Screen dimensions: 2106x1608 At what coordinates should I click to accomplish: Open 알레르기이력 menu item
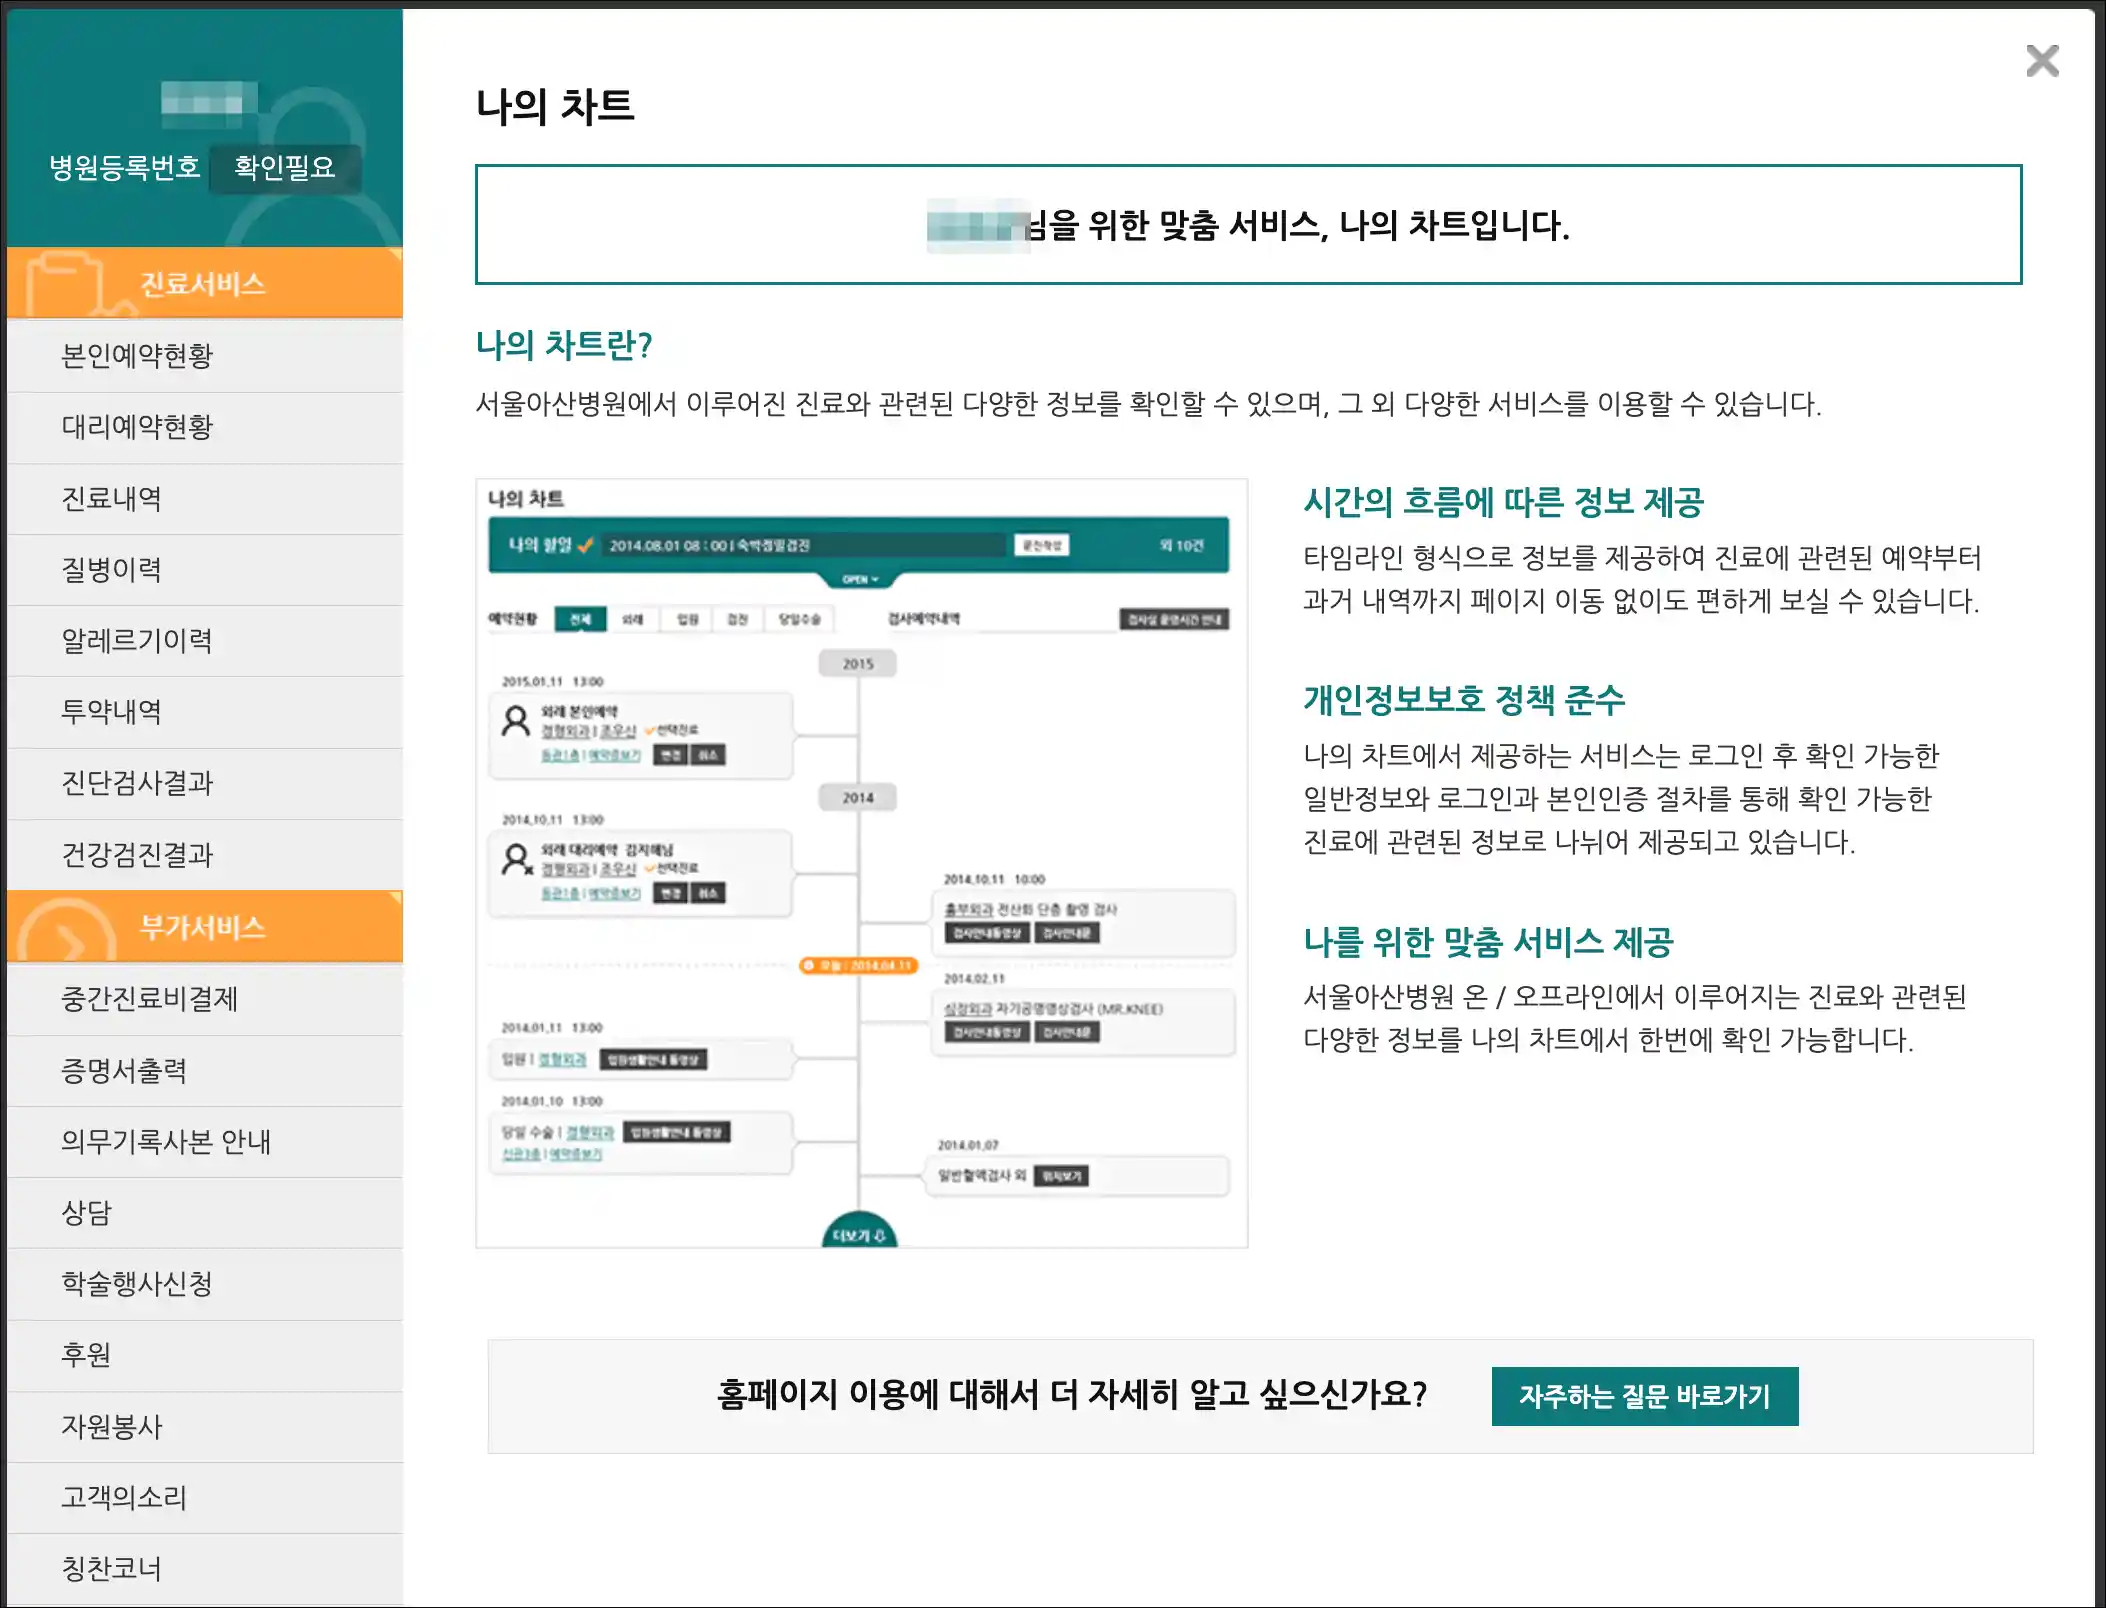(205, 641)
